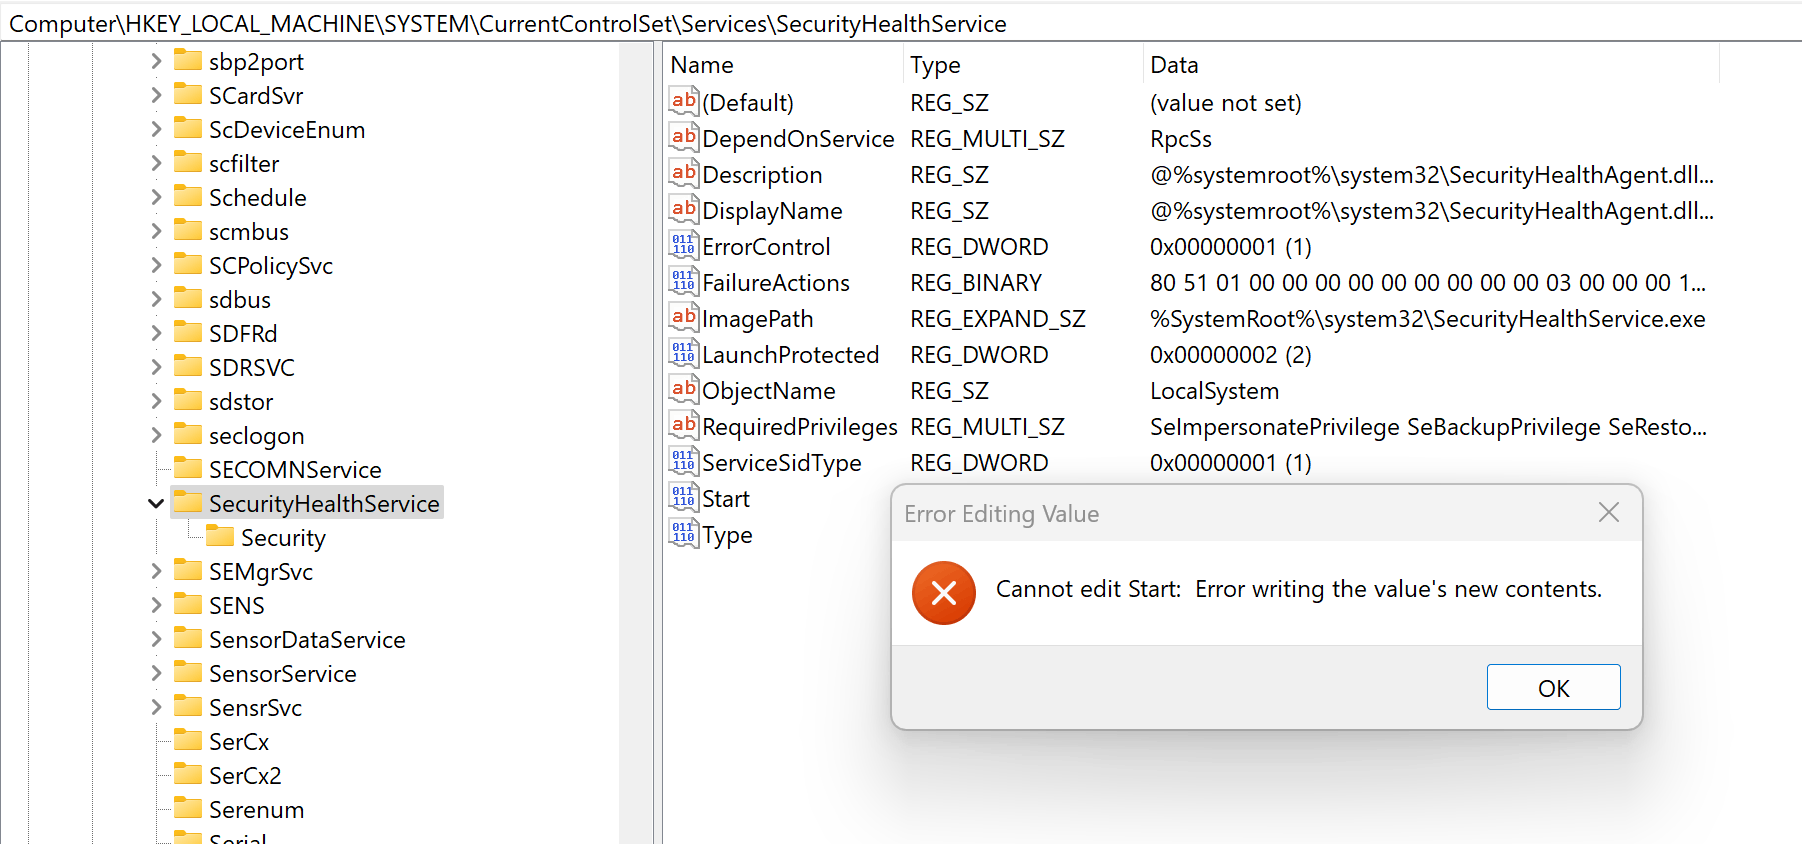The width and height of the screenshot is (1802, 844).
Task: Click the FailureActions binary value icon
Action: (x=684, y=281)
